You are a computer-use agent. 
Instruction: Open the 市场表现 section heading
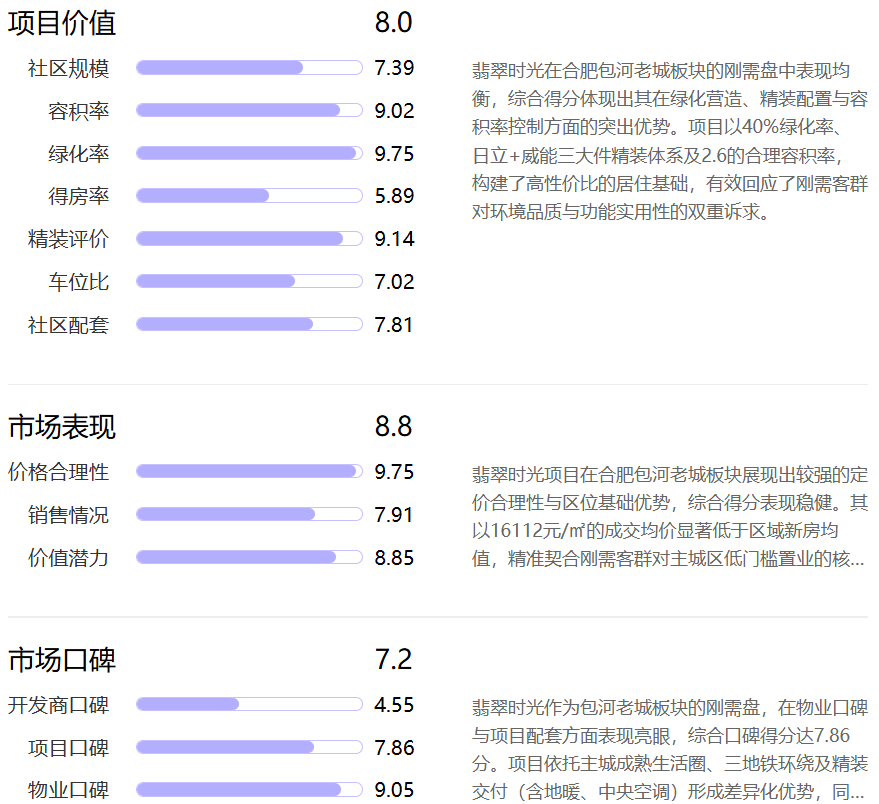(62, 427)
